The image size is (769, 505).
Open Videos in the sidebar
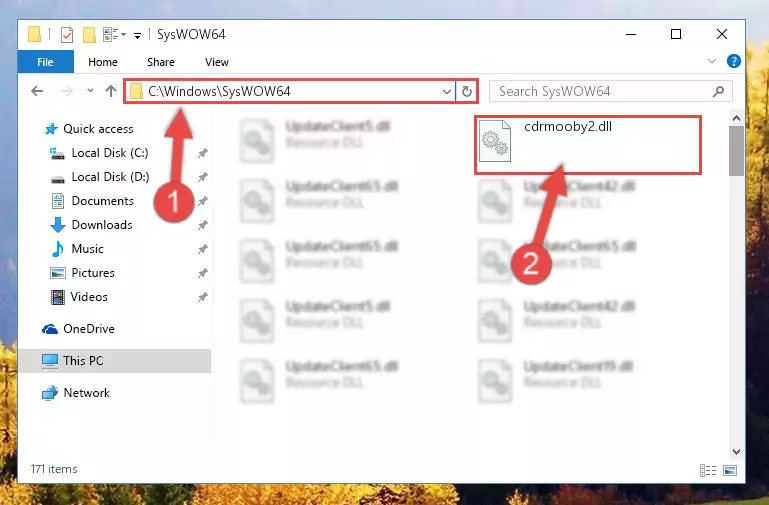point(79,297)
